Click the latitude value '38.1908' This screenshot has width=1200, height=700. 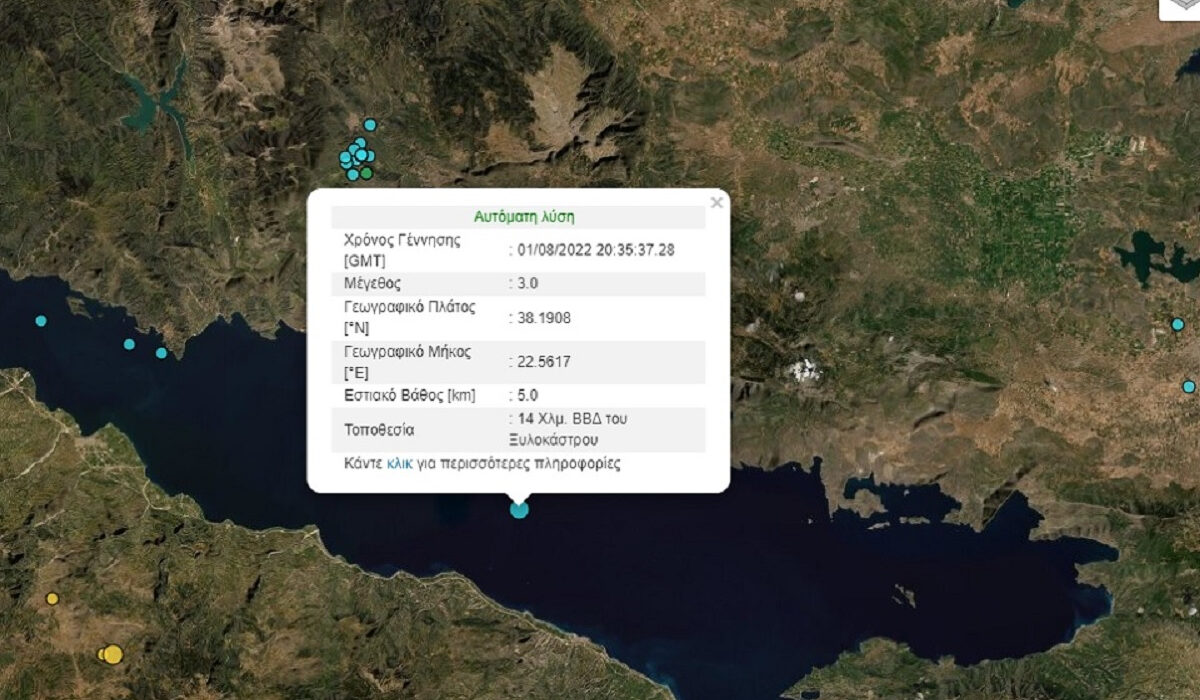click(x=543, y=317)
